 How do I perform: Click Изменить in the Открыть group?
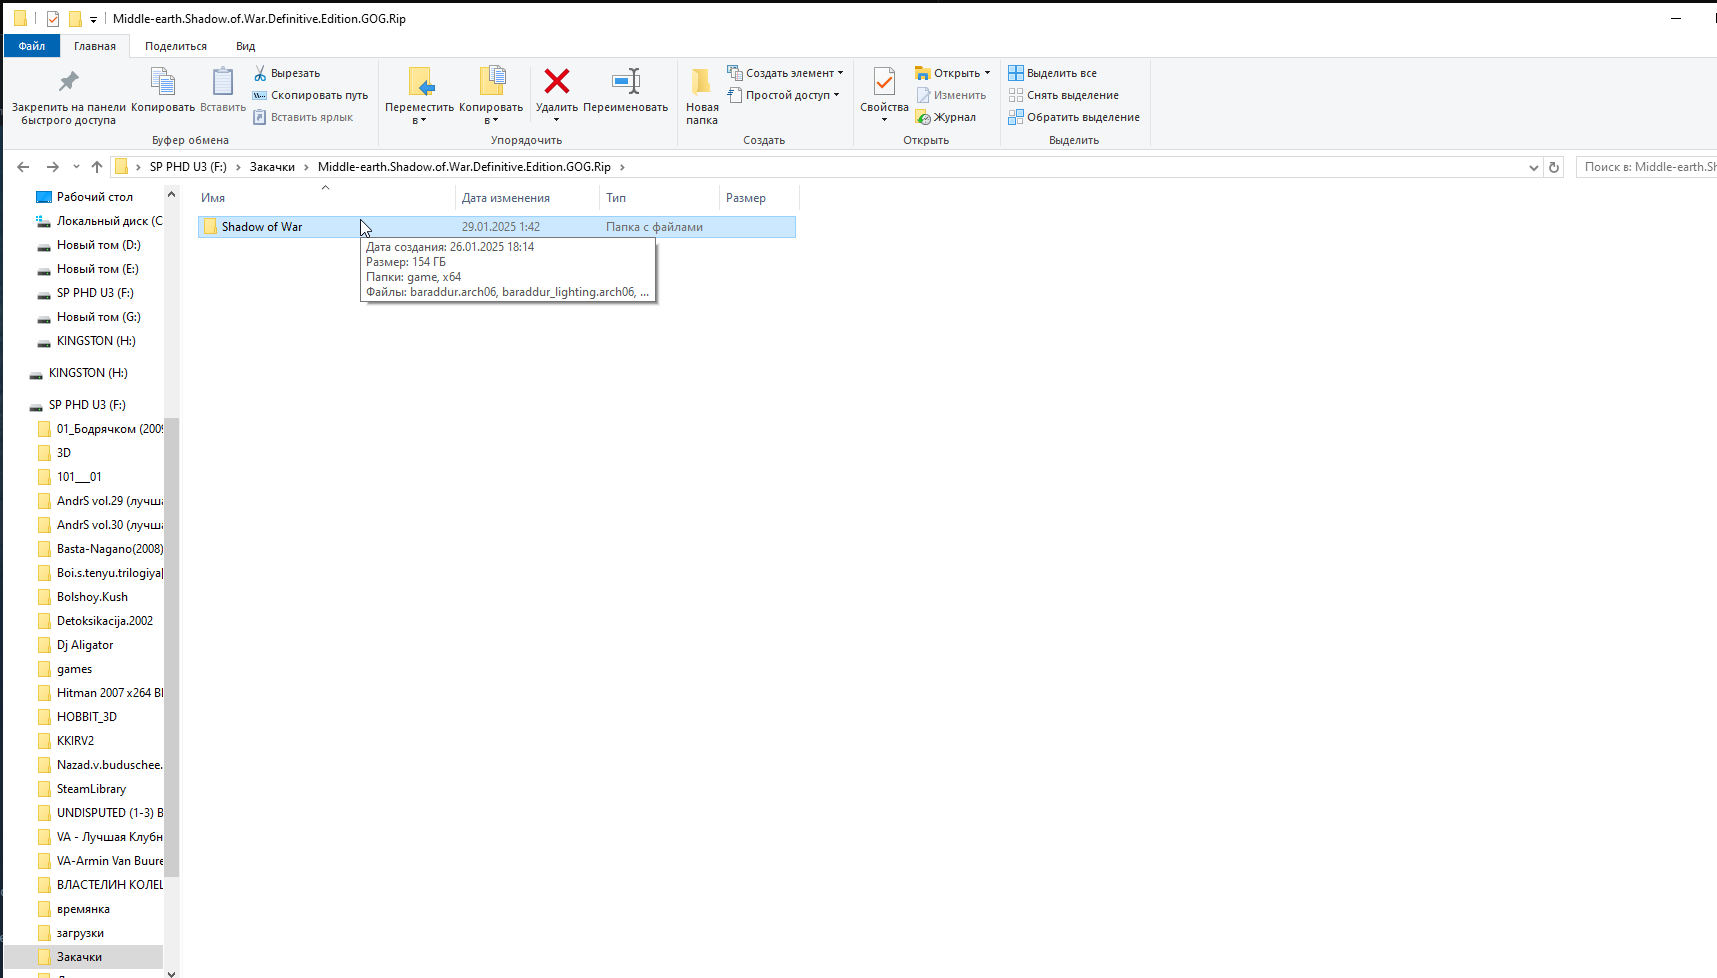951,95
